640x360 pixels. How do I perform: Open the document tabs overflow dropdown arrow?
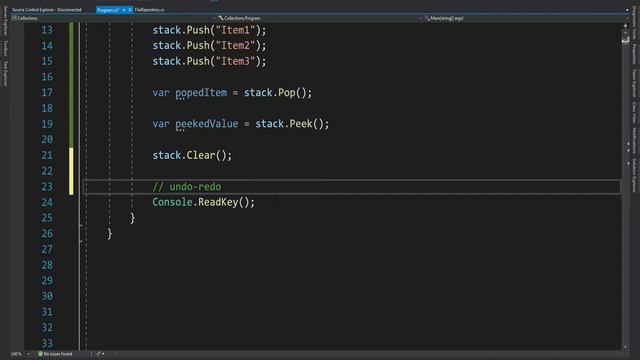[627, 10]
